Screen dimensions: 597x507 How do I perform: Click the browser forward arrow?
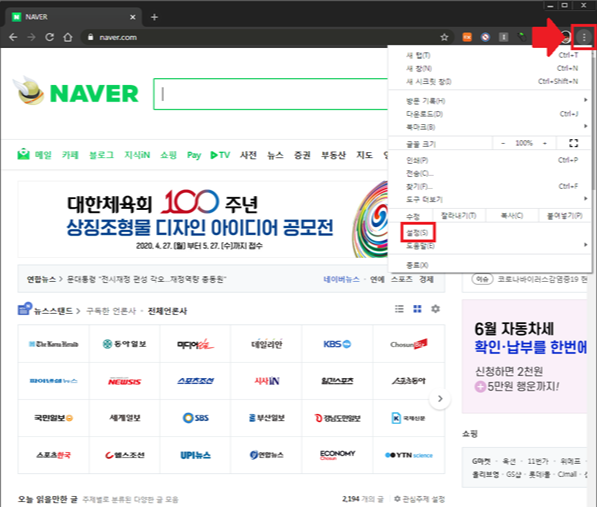(x=32, y=37)
